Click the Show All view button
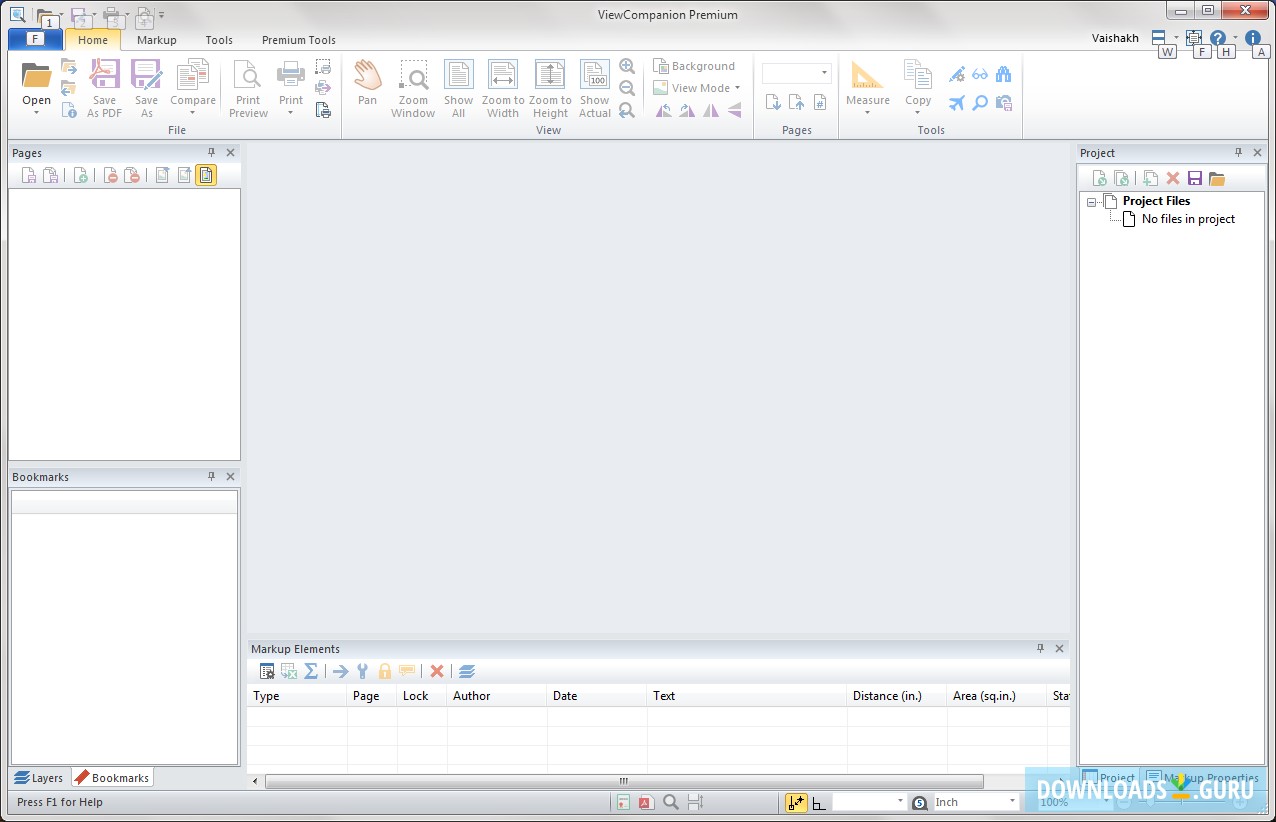Image resolution: width=1276 pixels, height=822 pixels. (458, 89)
